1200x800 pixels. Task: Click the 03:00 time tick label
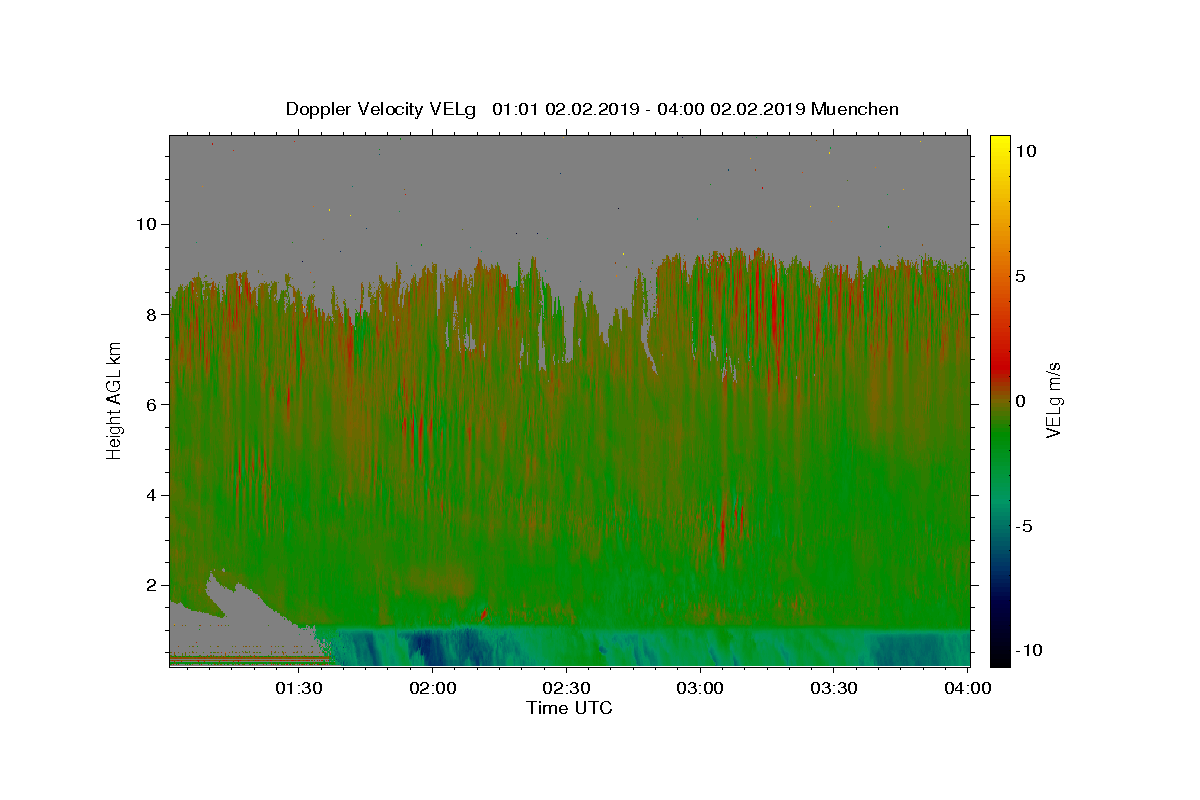pos(700,688)
